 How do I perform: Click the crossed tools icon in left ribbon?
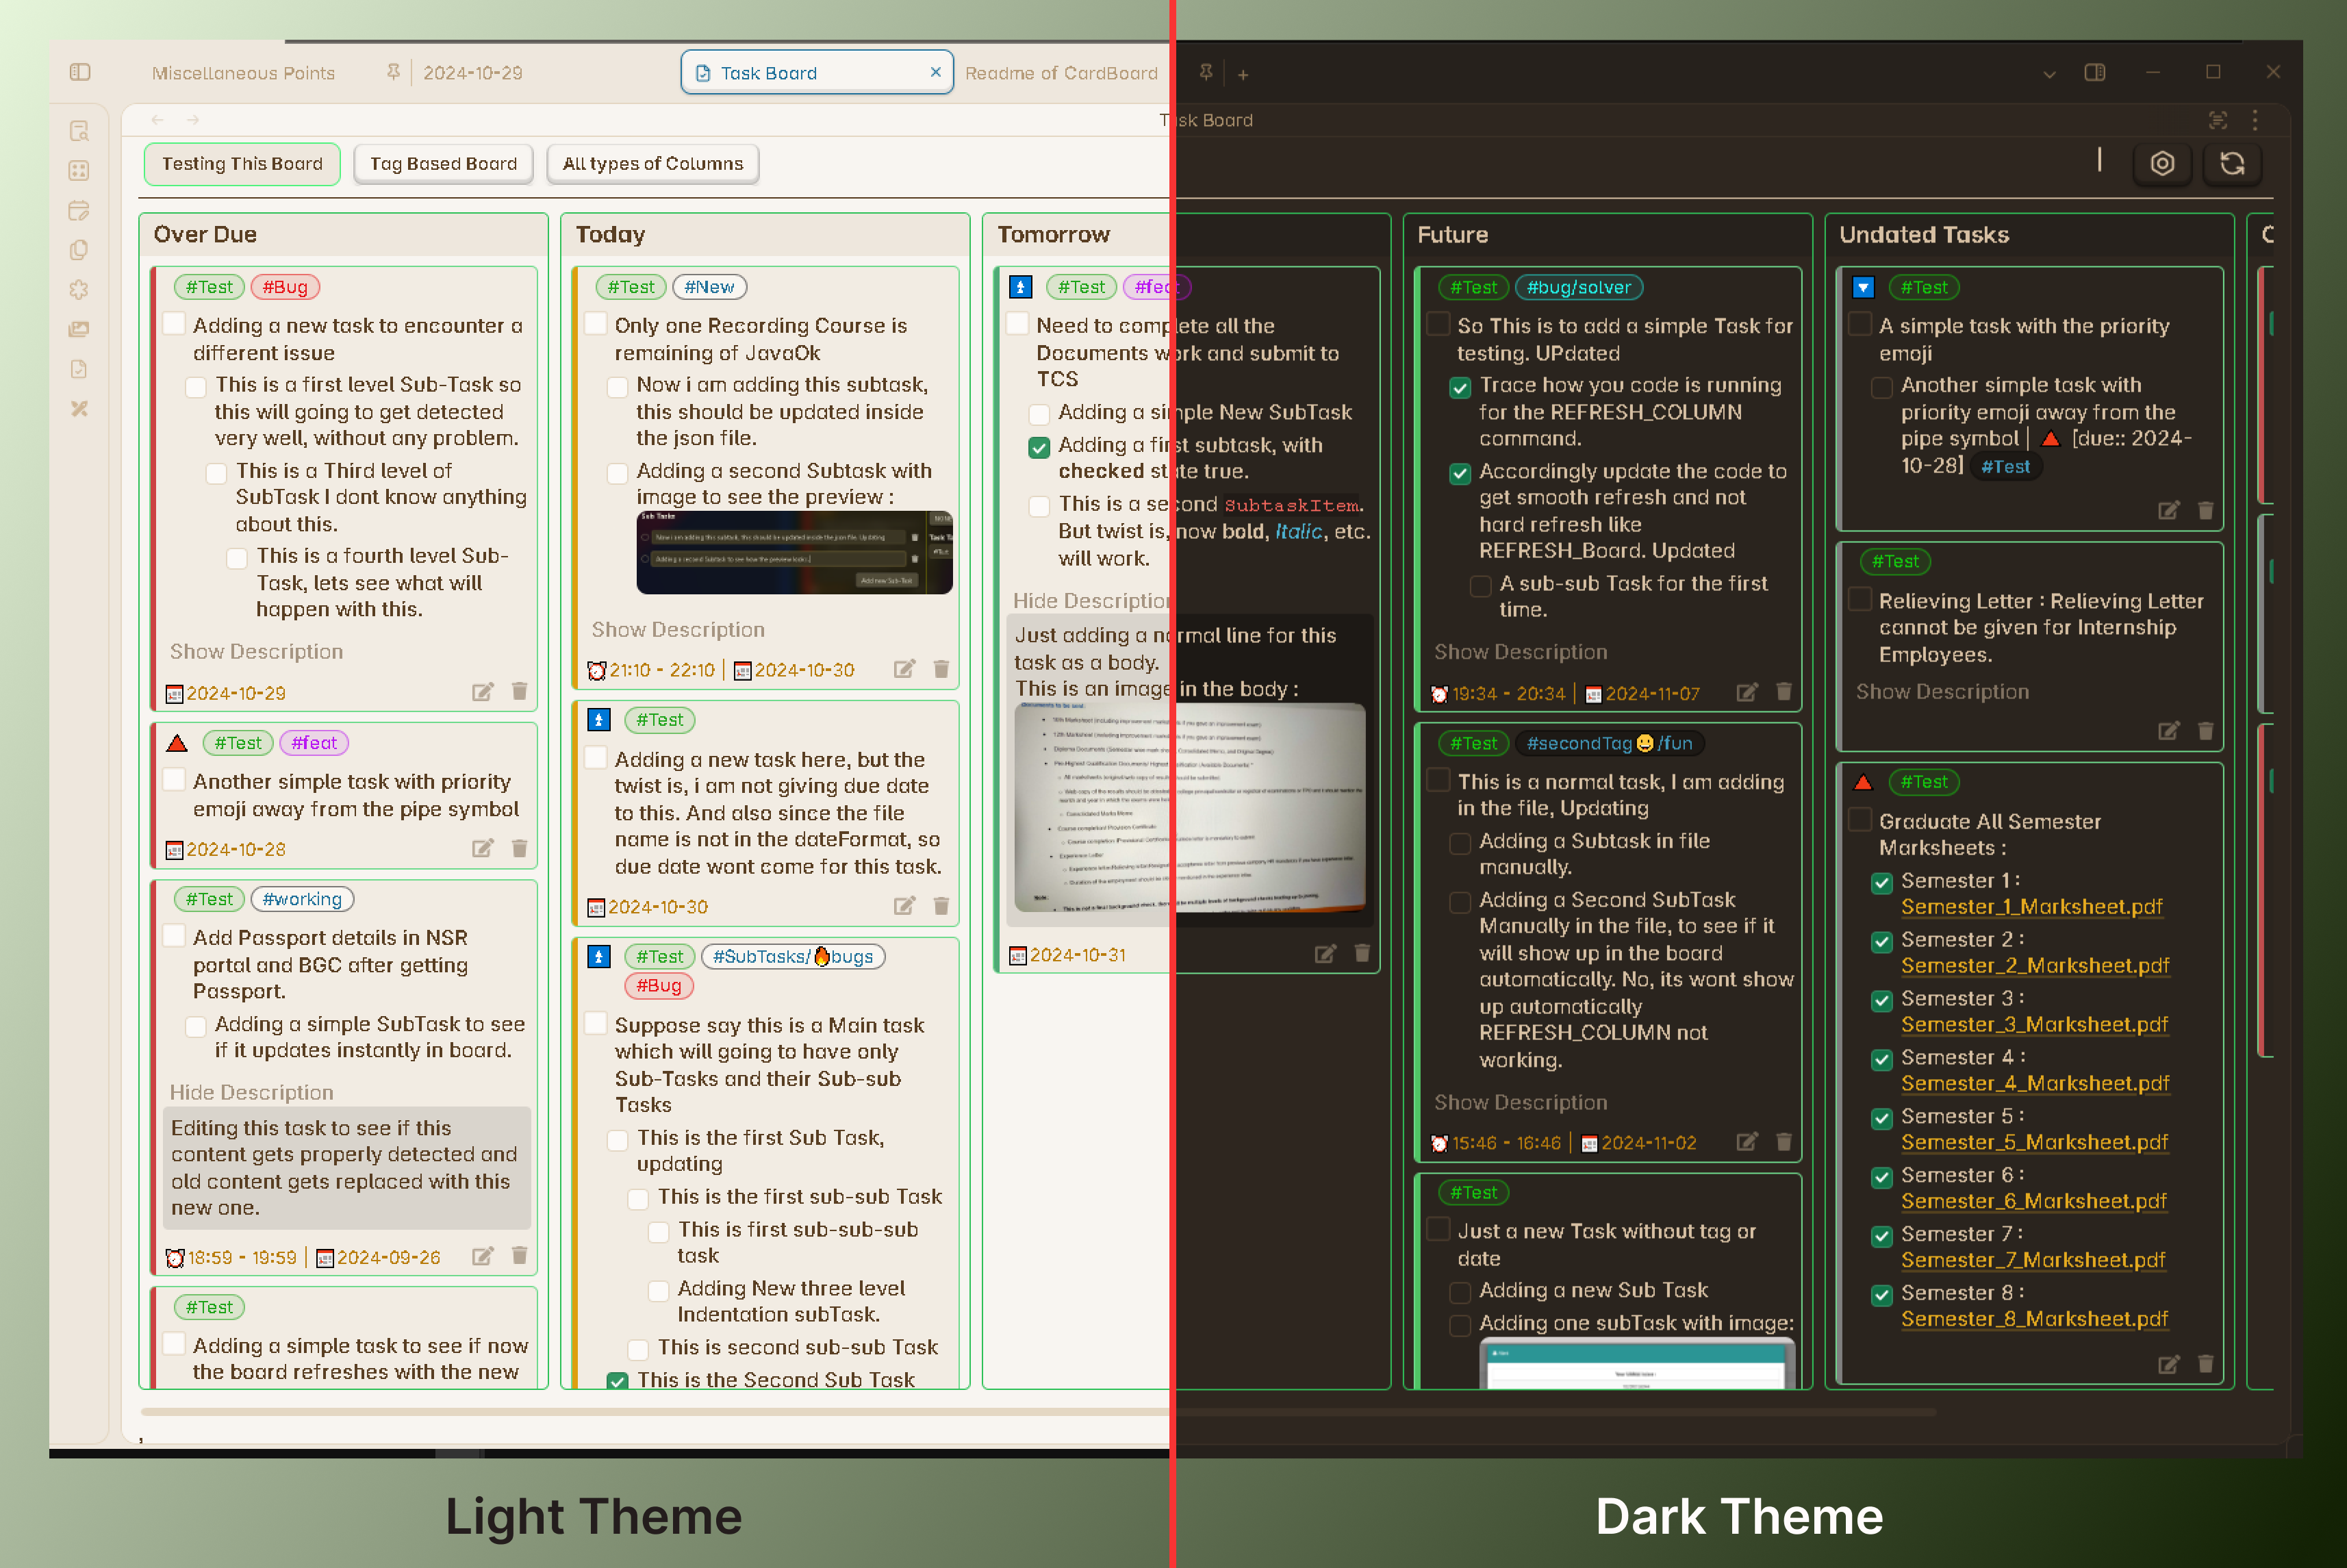tap(79, 408)
